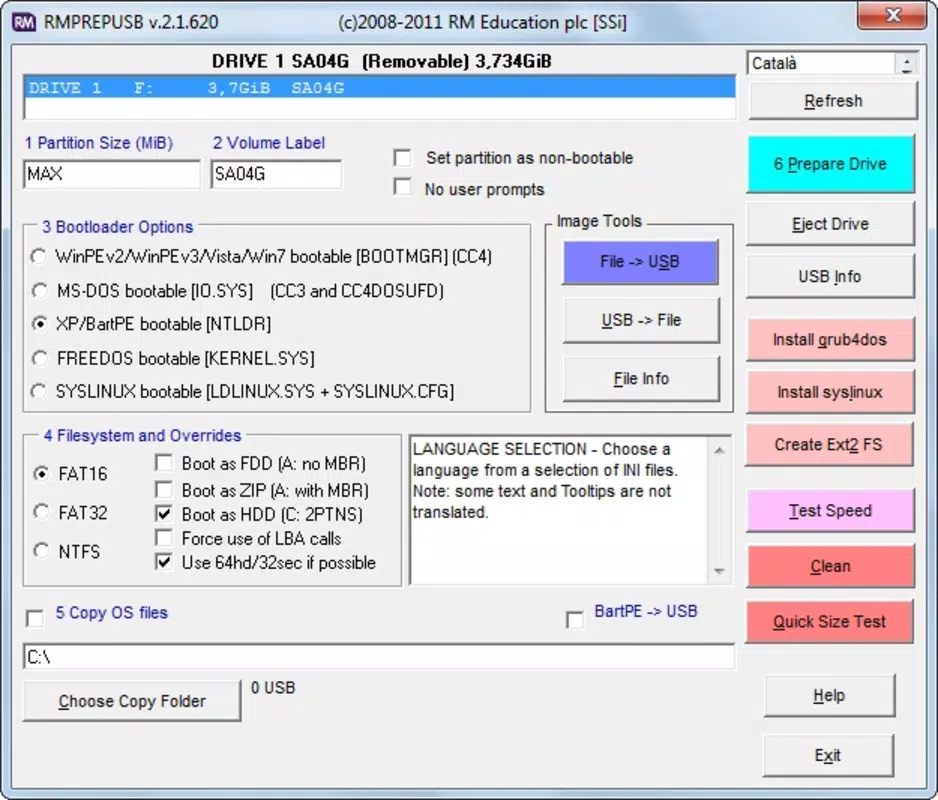Open Help
This screenshot has width=938, height=800.
click(829, 695)
